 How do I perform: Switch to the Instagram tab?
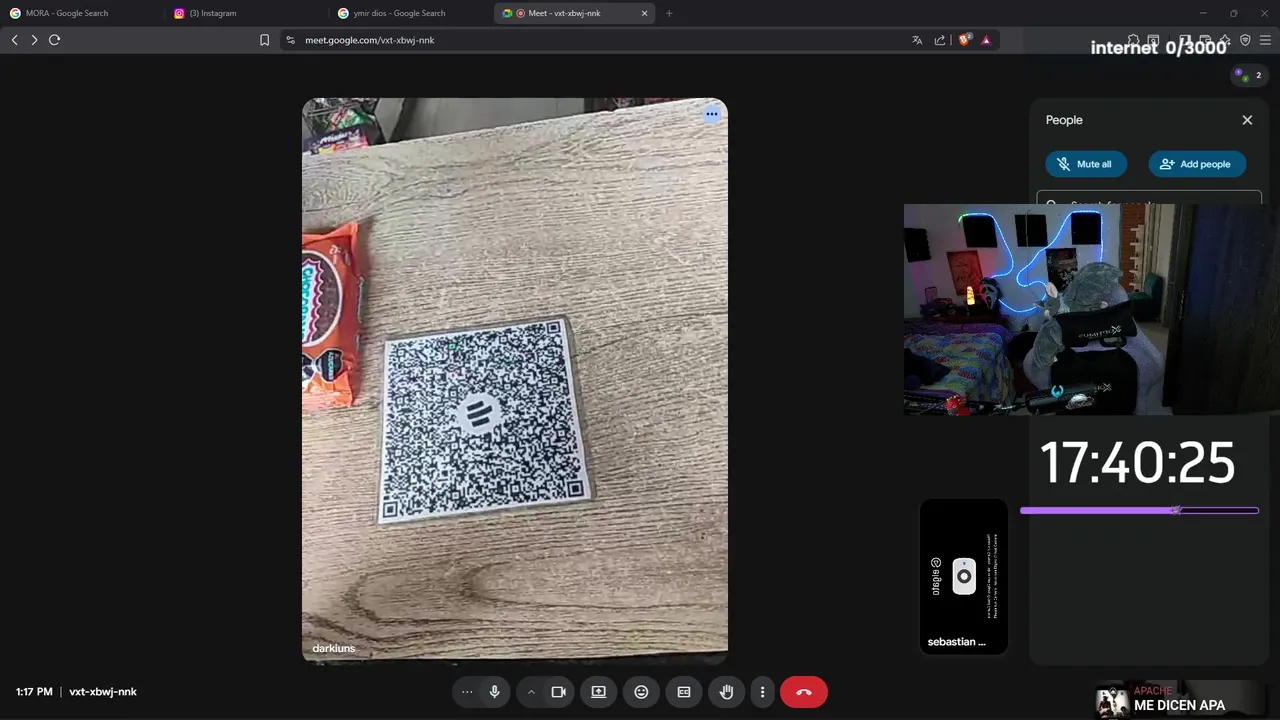tap(245, 13)
